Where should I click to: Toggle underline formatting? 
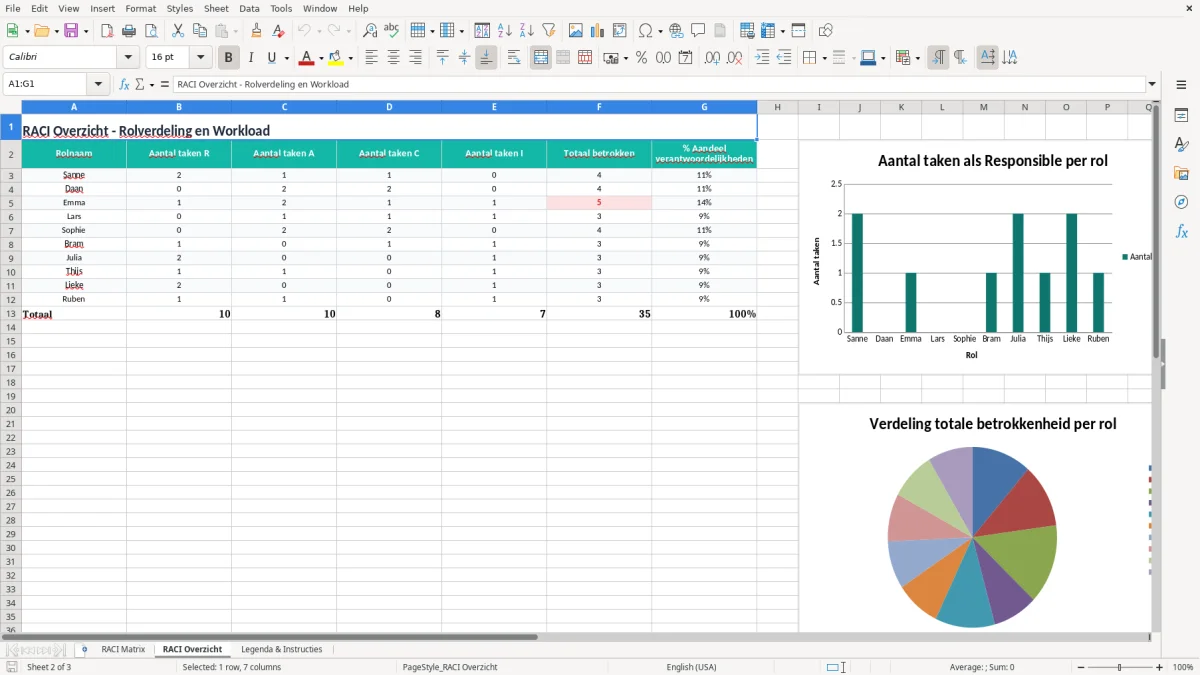(x=271, y=58)
